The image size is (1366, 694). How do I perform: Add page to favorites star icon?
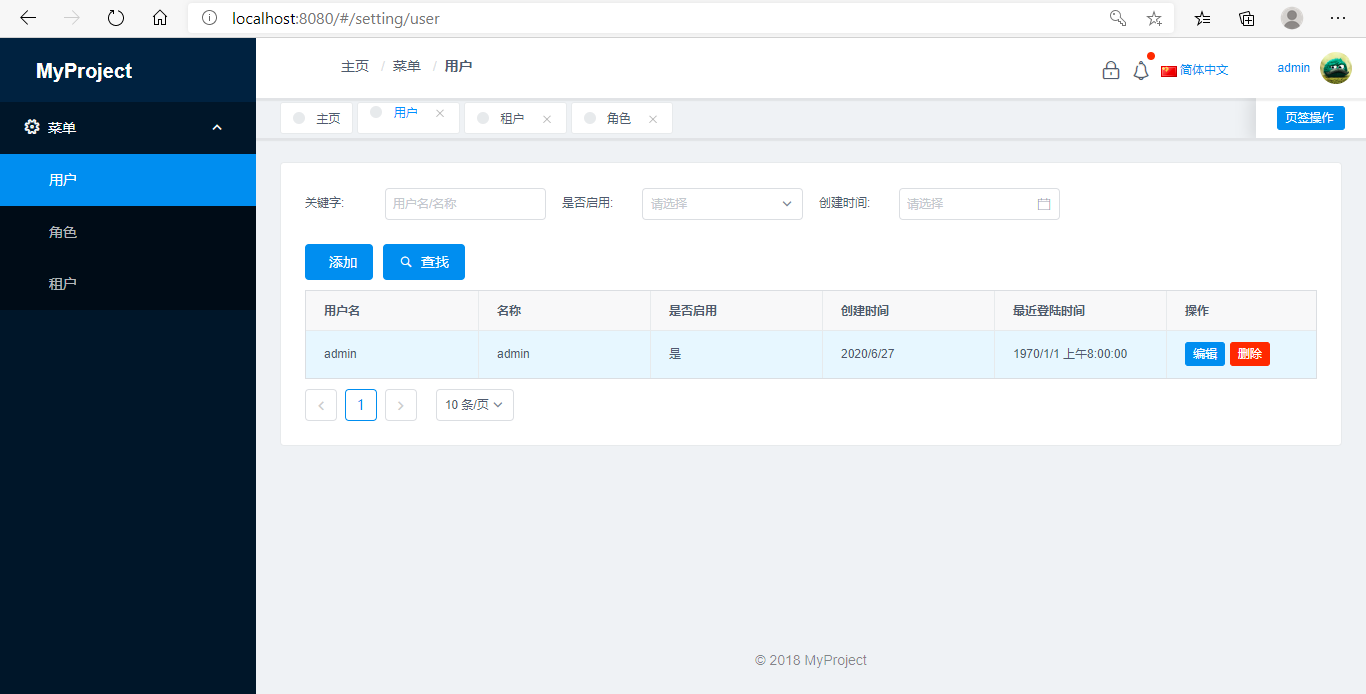pyautogui.click(x=1154, y=18)
